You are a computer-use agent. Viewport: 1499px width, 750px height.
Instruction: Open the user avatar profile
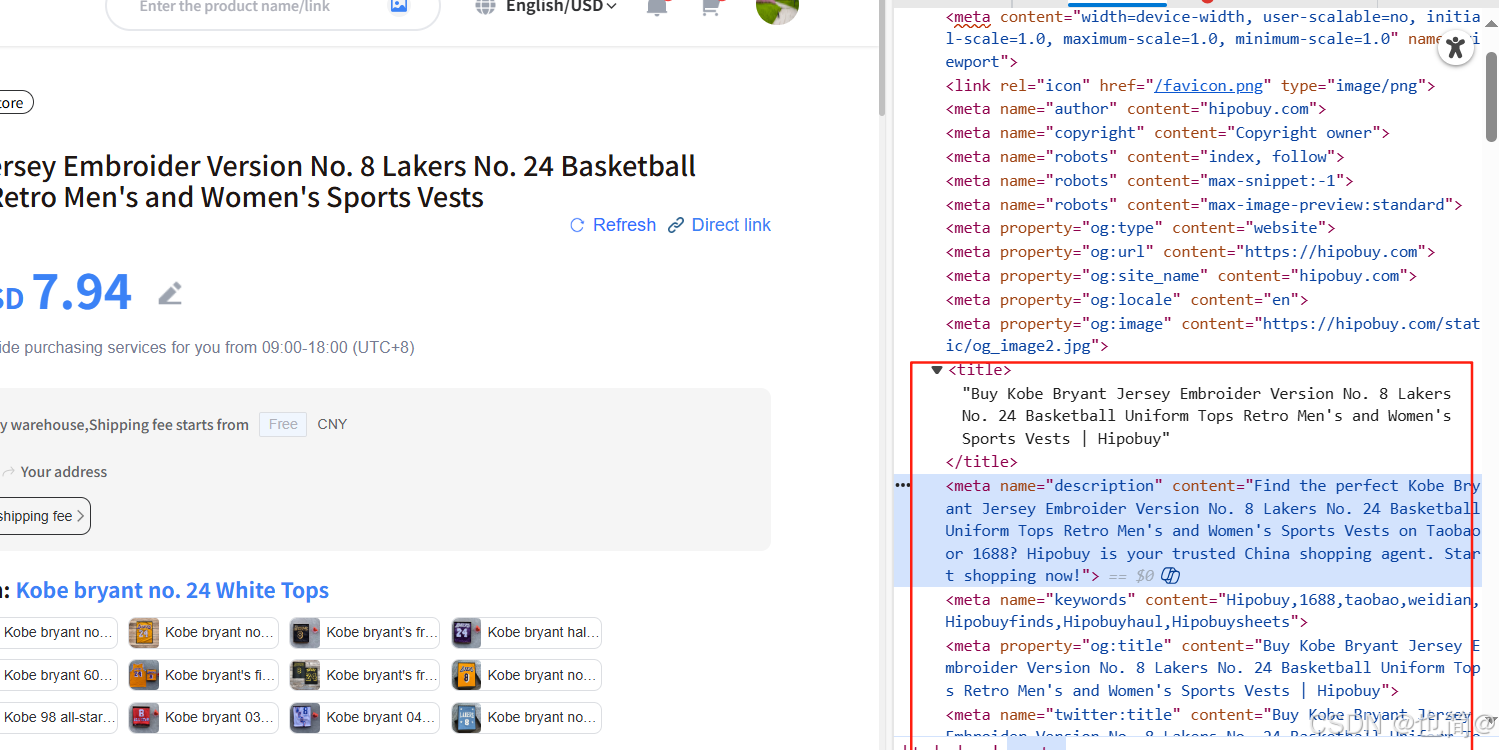[x=777, y=10]
